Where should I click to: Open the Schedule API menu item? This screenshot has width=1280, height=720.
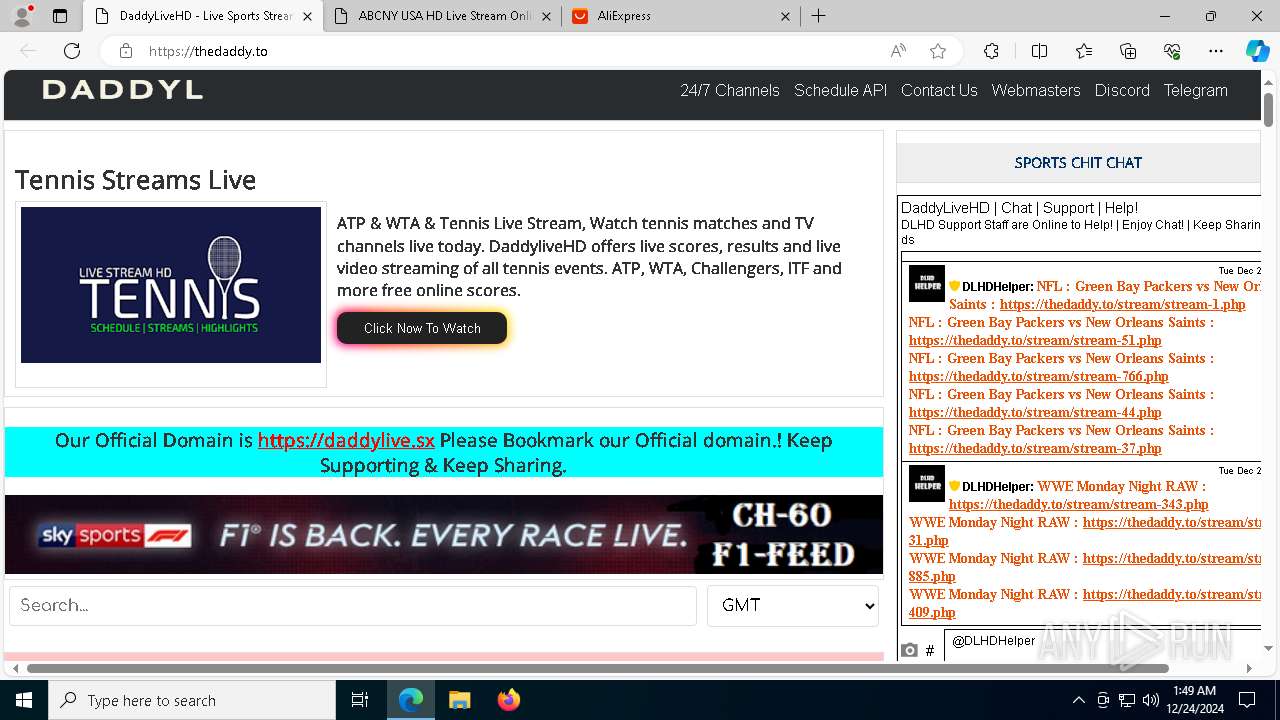coord(840,90)
